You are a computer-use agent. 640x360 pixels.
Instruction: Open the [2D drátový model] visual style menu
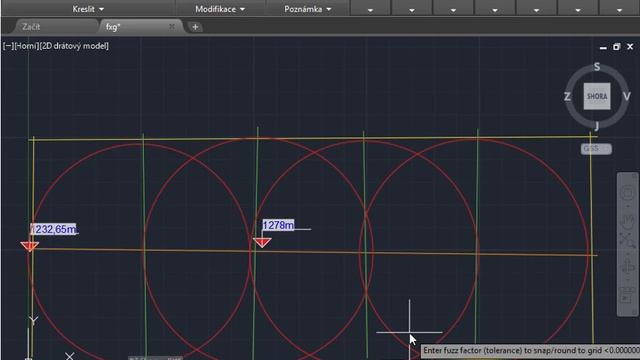[x=74, y=46]
